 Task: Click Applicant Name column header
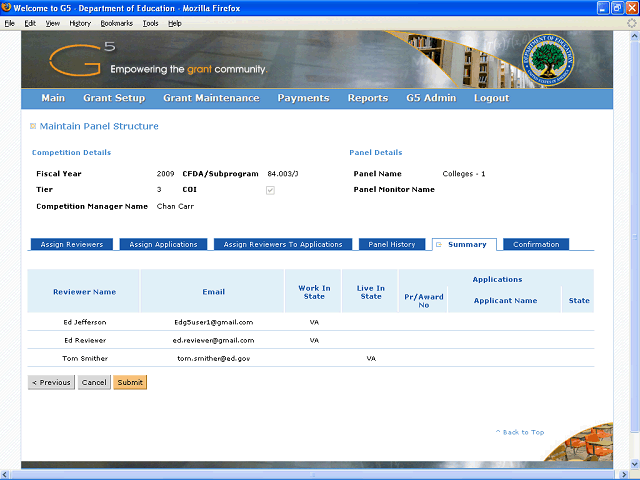coord(505,301)
